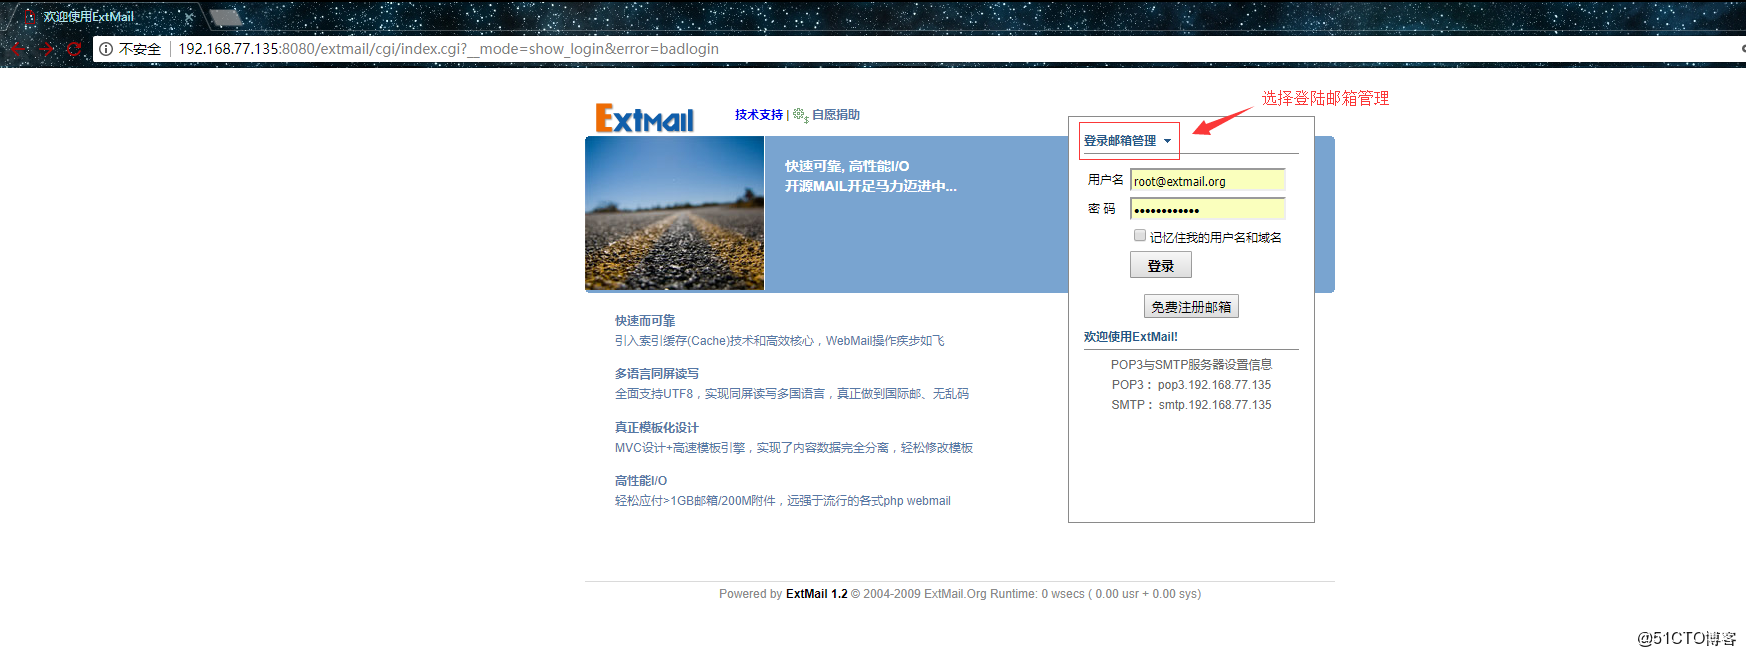The height and width of the screenshot is (656, 1746).
Task: Click the site info icon beside 不安全
Action: 106,49
